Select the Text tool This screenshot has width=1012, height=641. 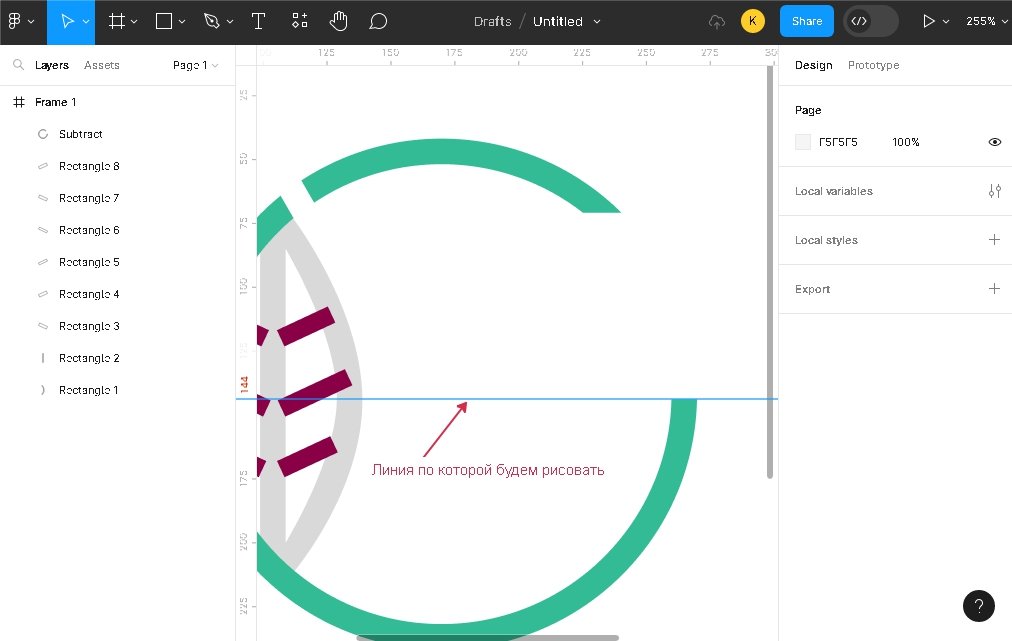click(x=258, y=21)
